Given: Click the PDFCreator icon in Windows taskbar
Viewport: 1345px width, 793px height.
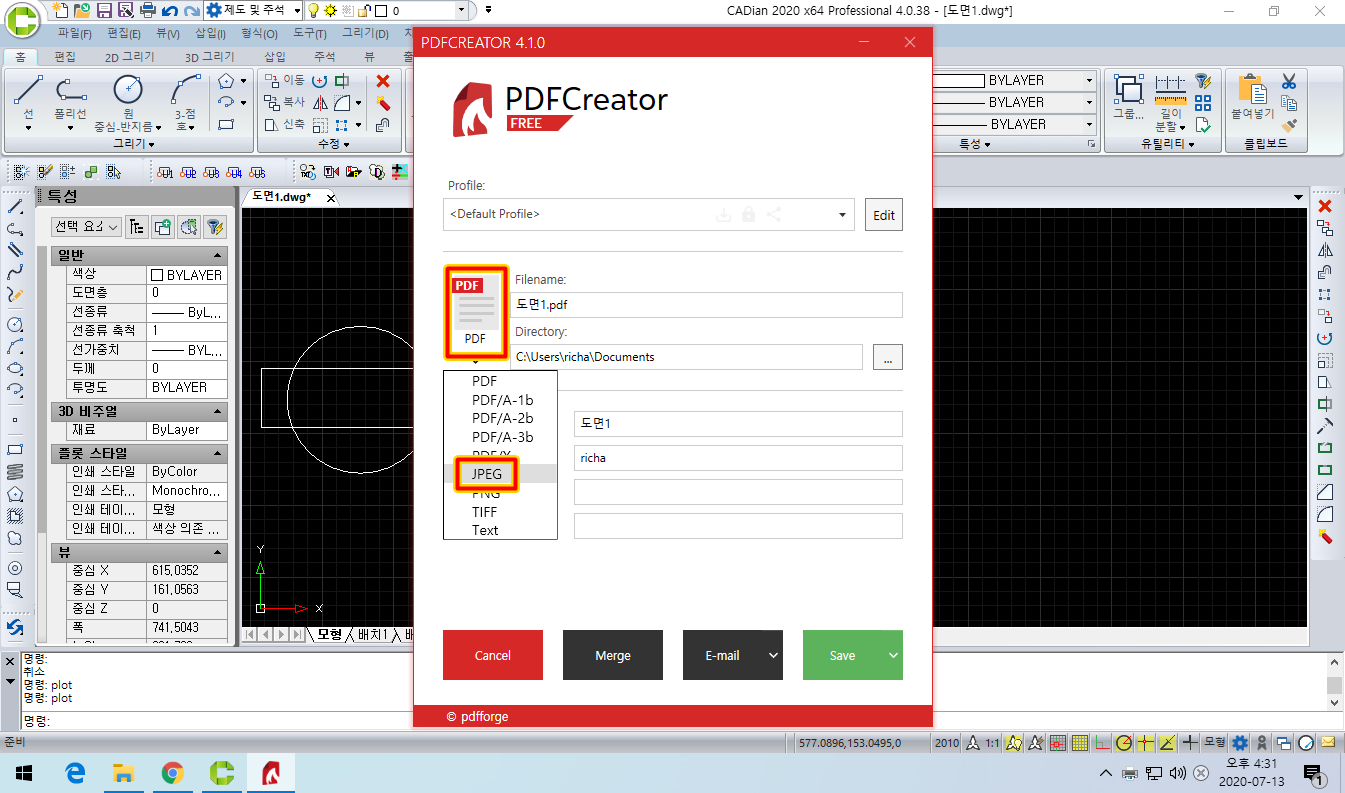Looking at the screenshot, I should [x=270, y=772].
